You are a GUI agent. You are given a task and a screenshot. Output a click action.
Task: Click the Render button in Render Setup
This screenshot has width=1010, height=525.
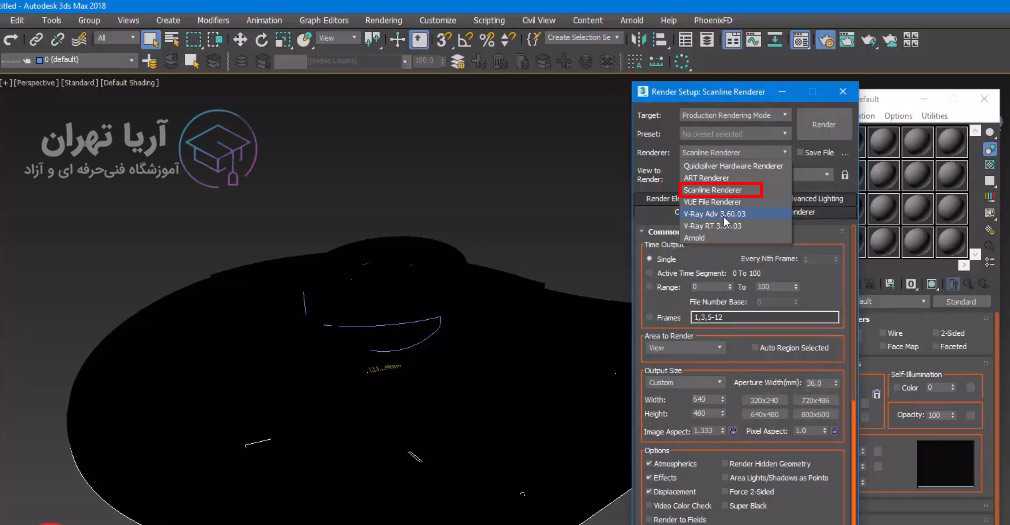coord(824,124)
